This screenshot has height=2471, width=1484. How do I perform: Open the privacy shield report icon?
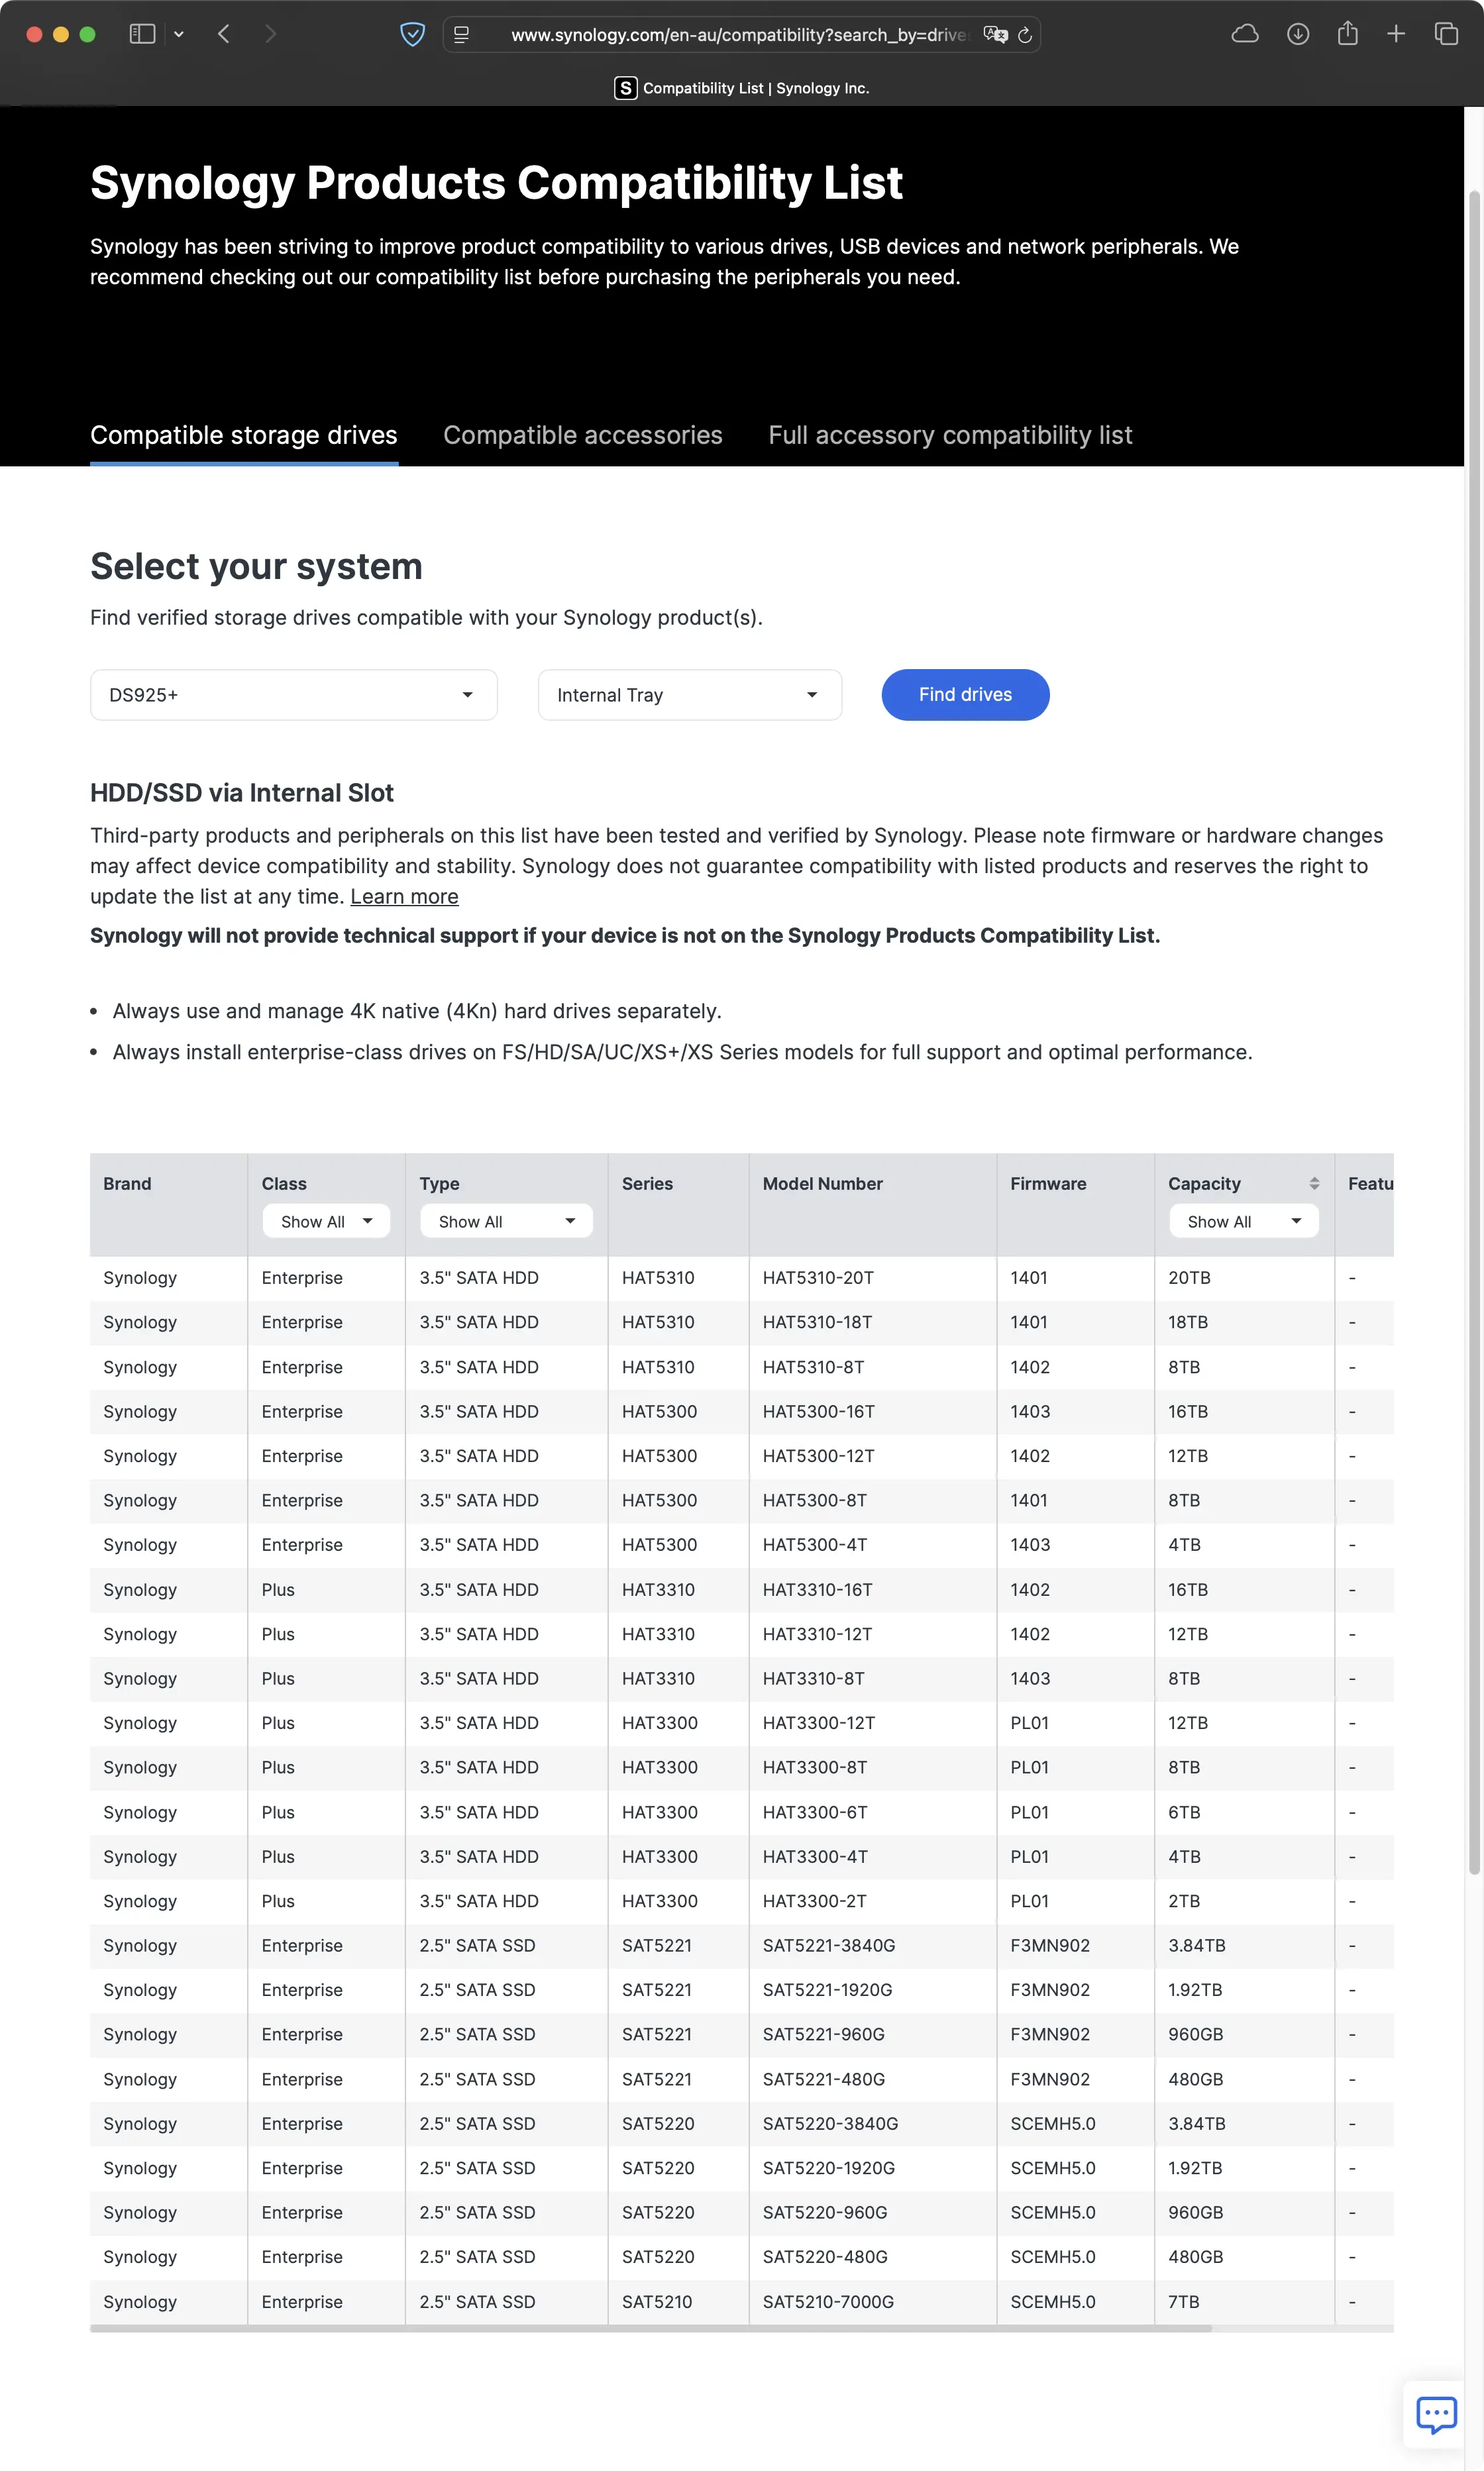pyautogui.click(x=412, y=35)
